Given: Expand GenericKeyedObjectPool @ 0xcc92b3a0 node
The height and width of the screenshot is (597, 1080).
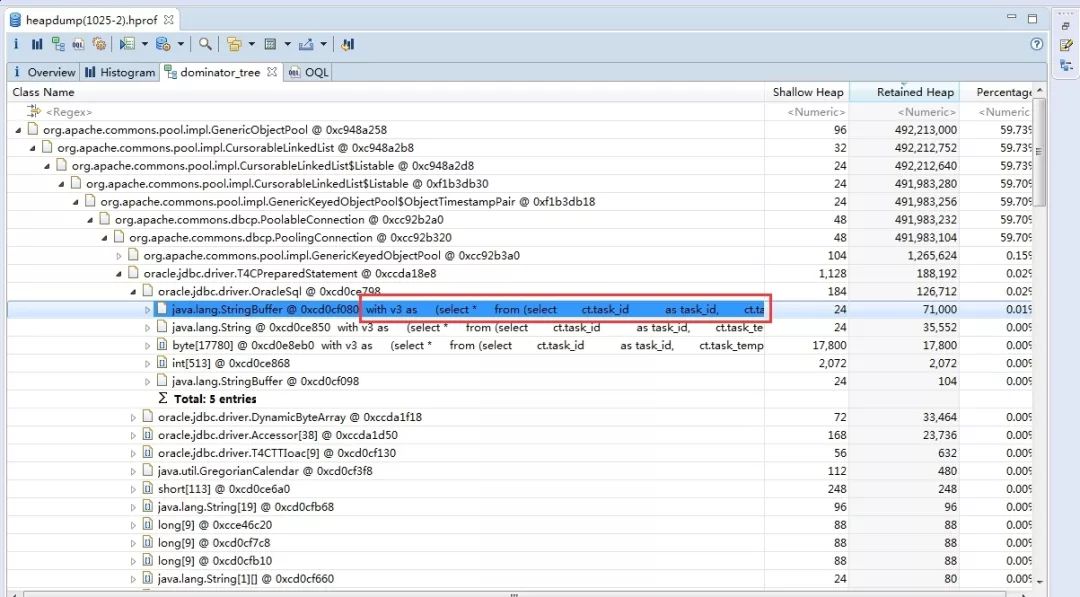Looking at the screenshot, I should [x=119, y=255].
